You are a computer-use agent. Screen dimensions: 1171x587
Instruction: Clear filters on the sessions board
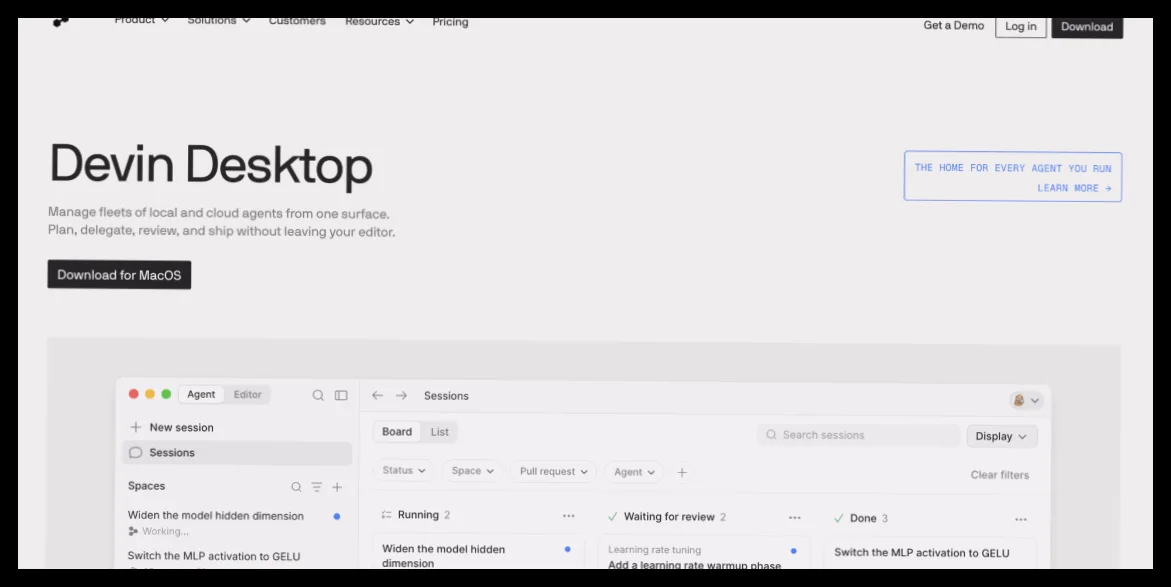coord(1000,475)
